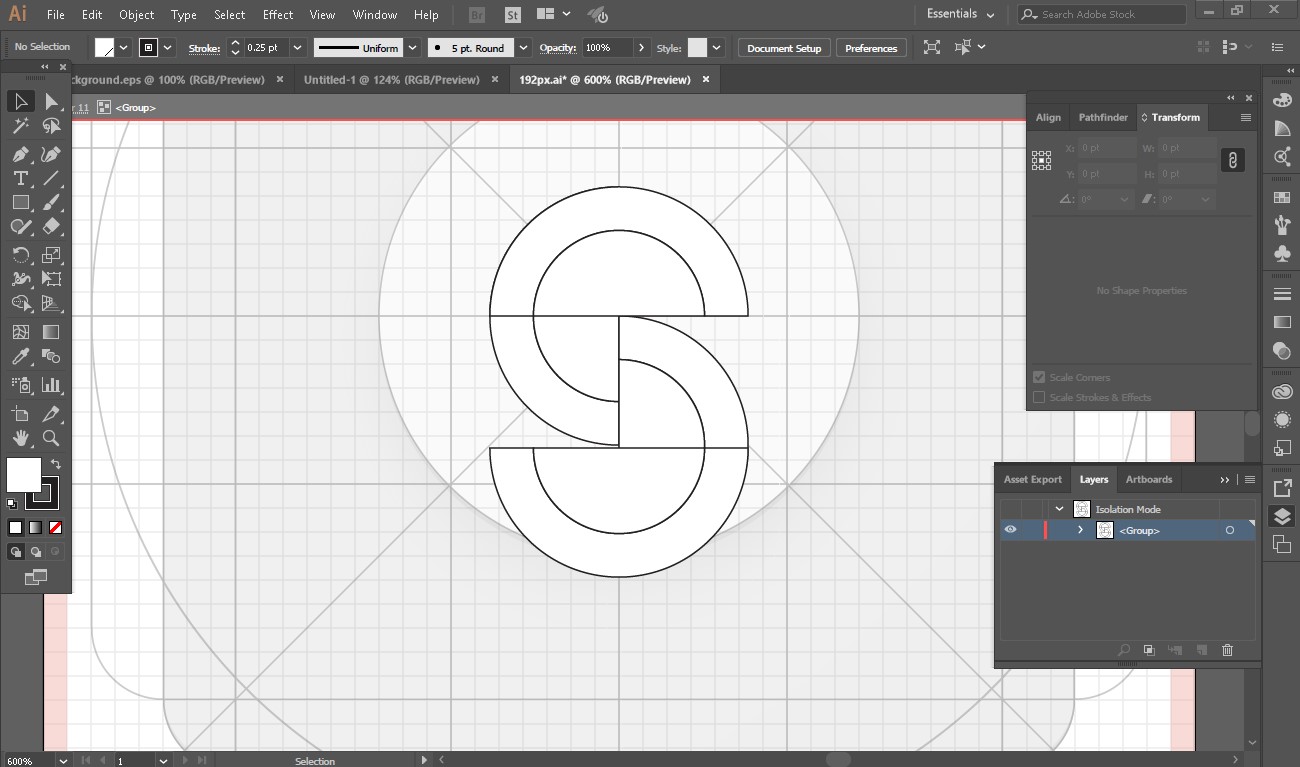
Task: Toggle the Scale Corners checkbox
Action: coord(1039,378)
